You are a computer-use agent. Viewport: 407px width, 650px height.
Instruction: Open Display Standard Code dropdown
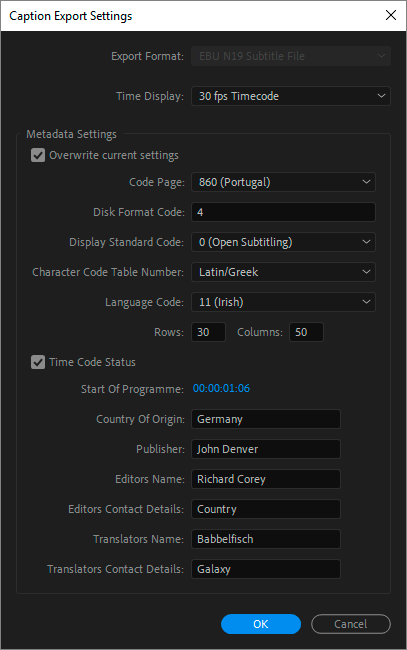click(x=283, y=242)
